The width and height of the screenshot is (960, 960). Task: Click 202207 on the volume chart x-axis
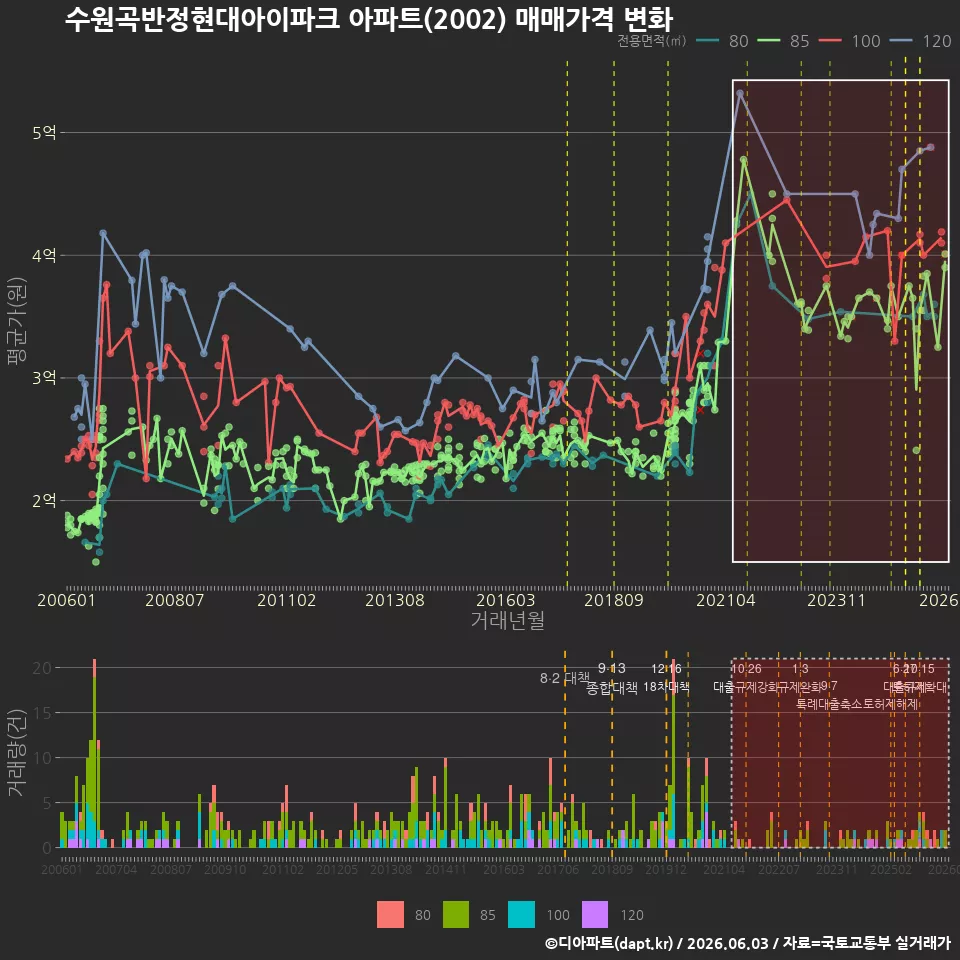[x=779, y=869]
